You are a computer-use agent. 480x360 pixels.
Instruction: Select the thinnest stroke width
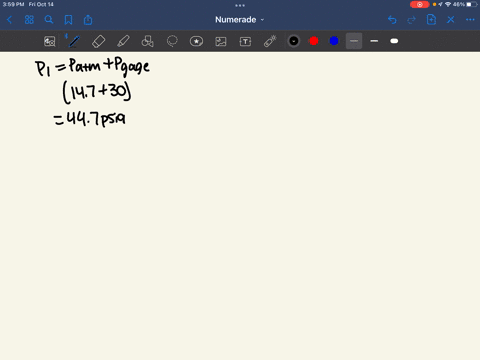pos(354,41)
